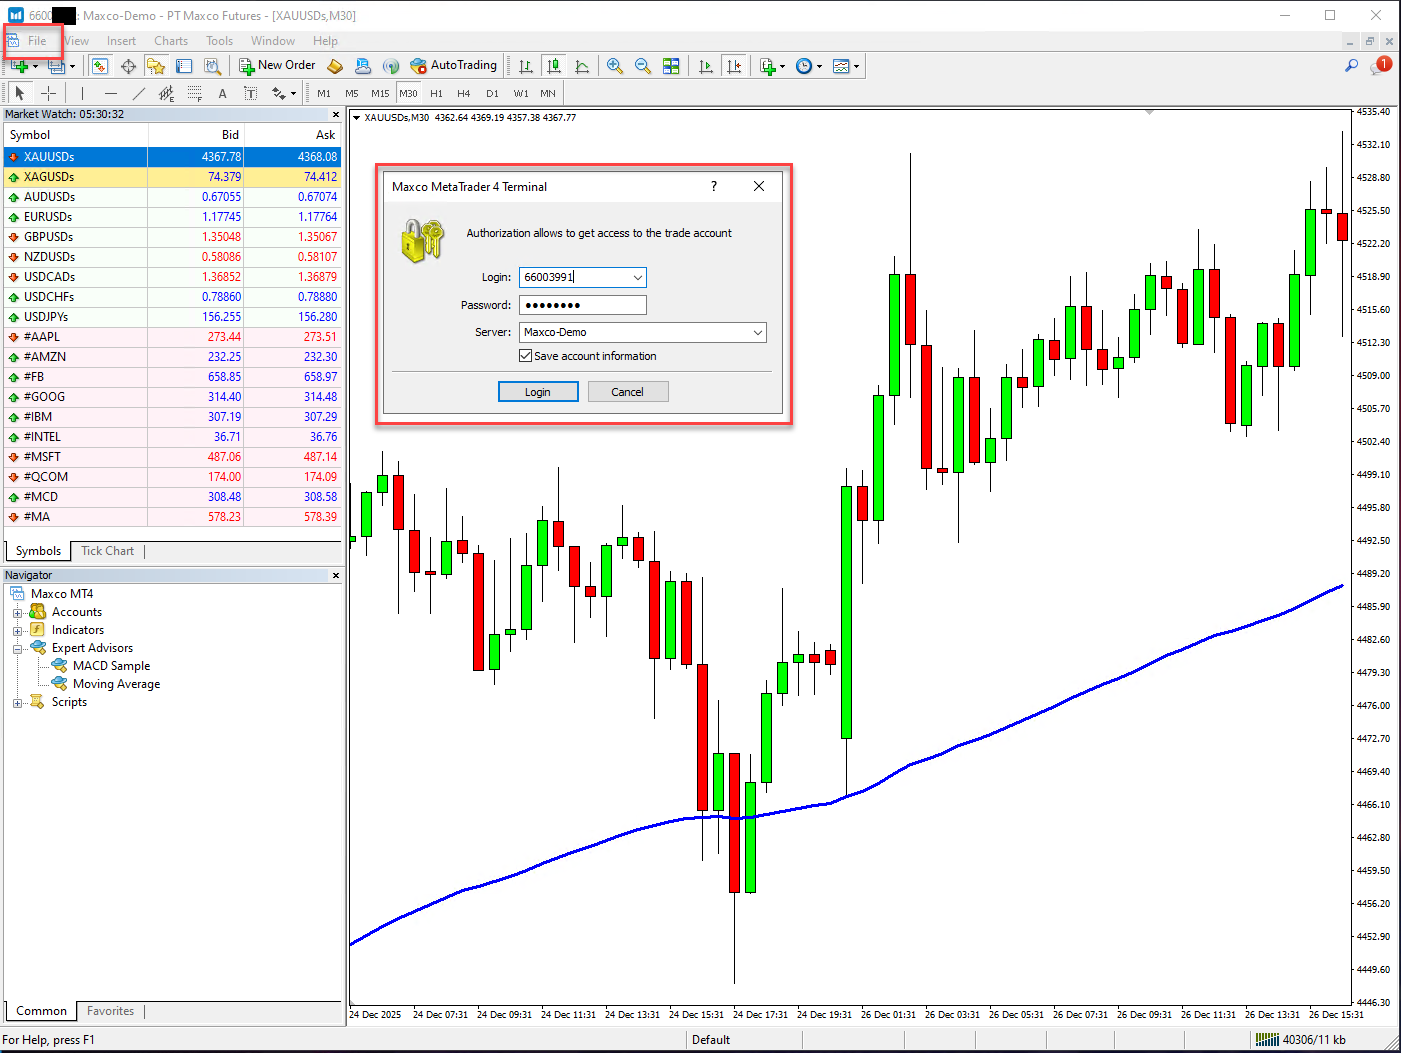Click the Zoom Out magnifier icon
The height and width of the screenshot is (1053, 1401).
(643, 66)
